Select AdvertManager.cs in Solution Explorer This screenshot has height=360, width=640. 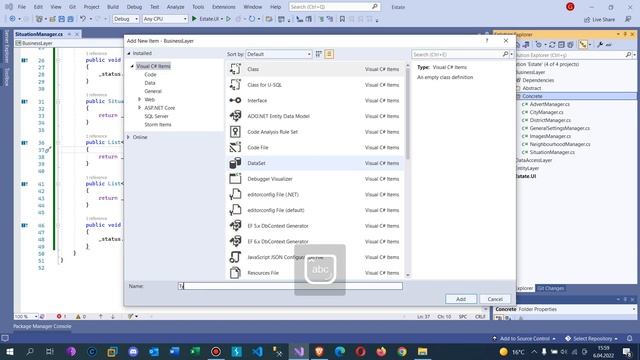tap(549, 104)
